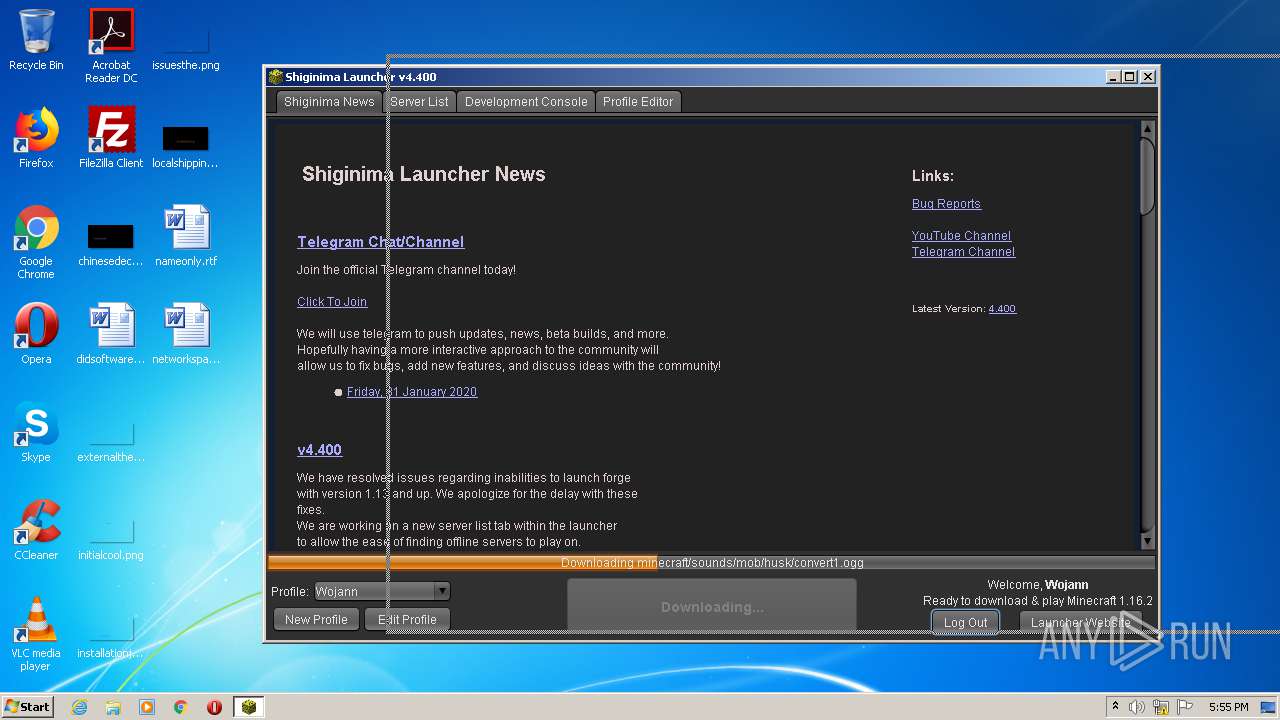Image resolution: width=1280 pixels, height=720 pixels.
Task: Open the Telegram Channel sidebar link
Action: click(x=963, y=252)
